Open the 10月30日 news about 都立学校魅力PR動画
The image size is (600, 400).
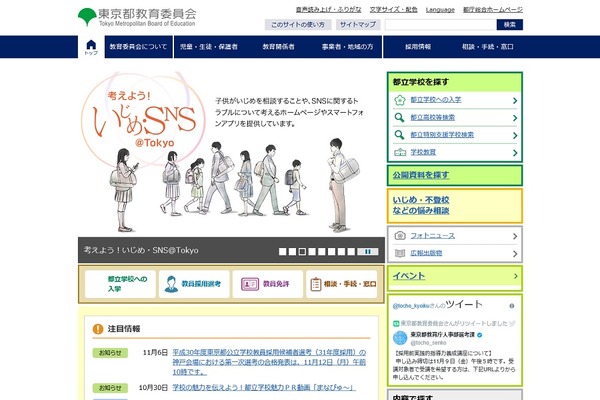click(x=264, y=388)
